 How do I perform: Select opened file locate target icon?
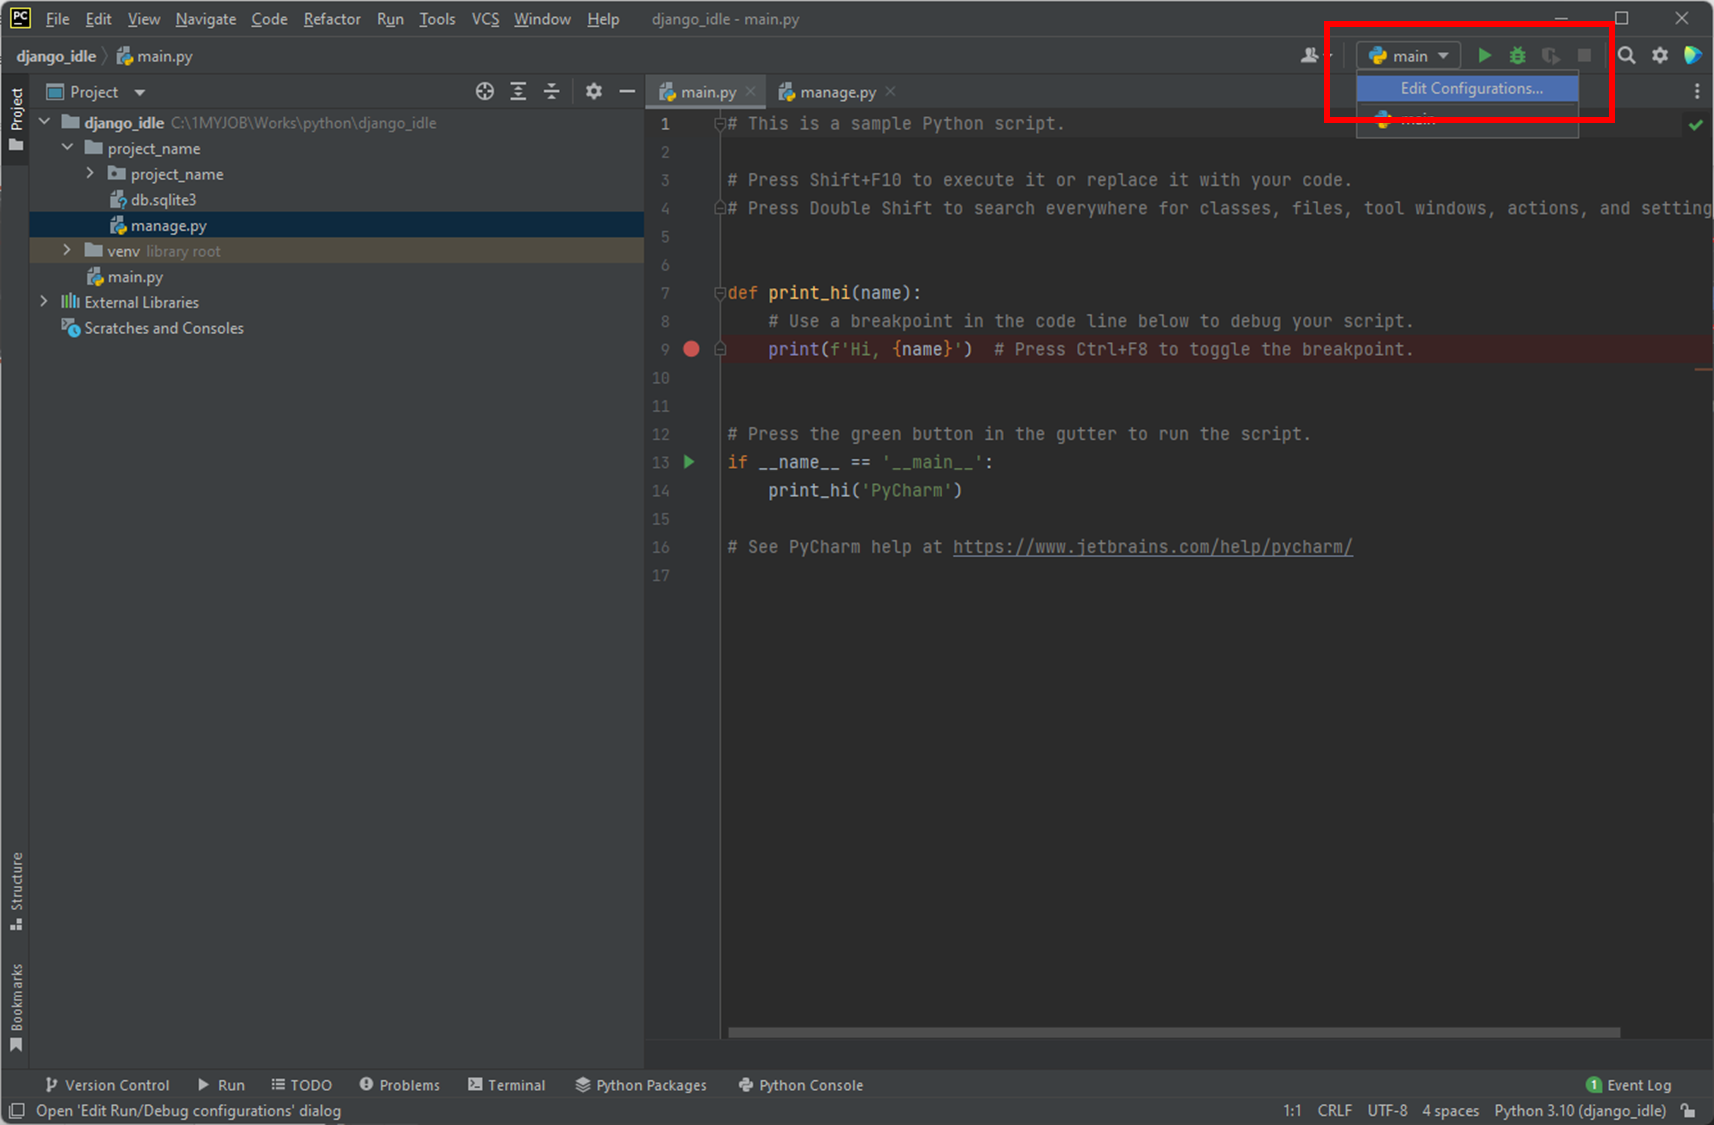485,92
